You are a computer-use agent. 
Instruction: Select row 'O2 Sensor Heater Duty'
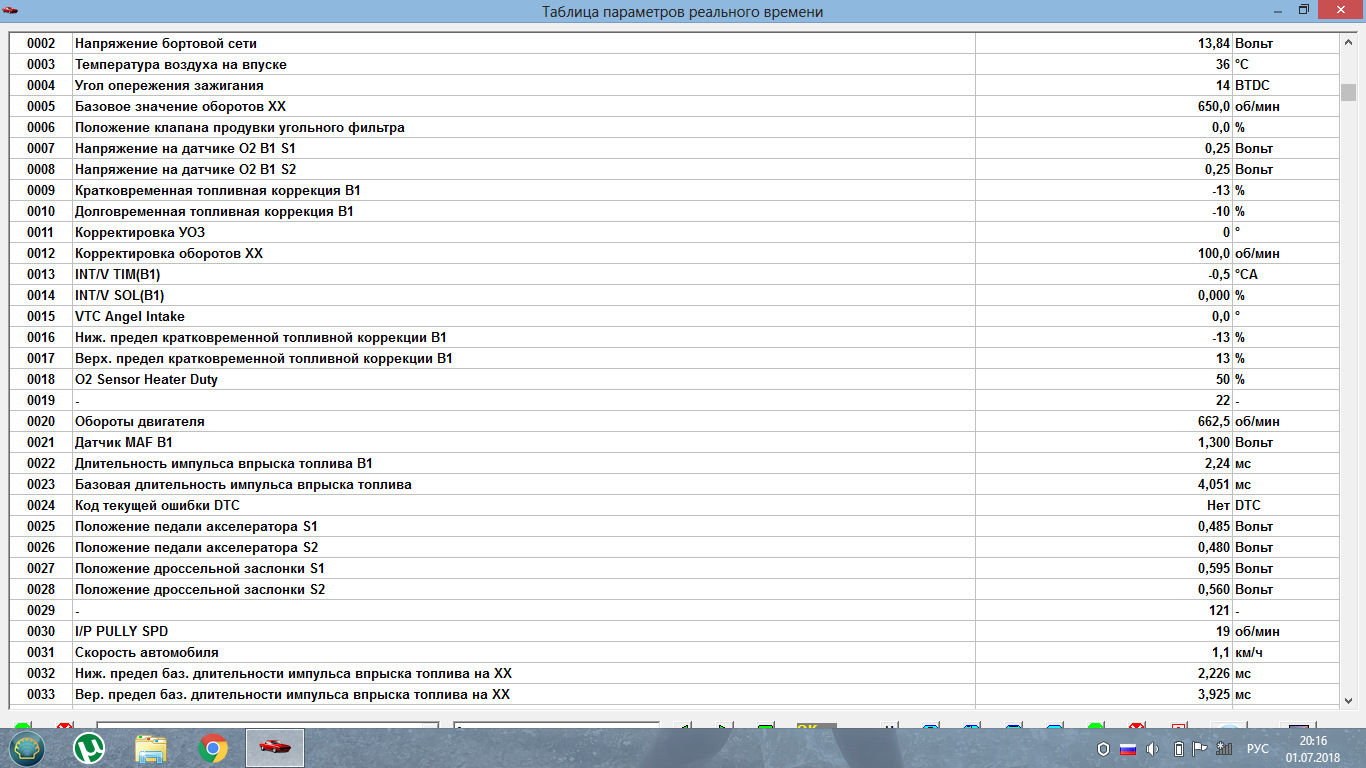pyautogui.click(x=674, y=380)
